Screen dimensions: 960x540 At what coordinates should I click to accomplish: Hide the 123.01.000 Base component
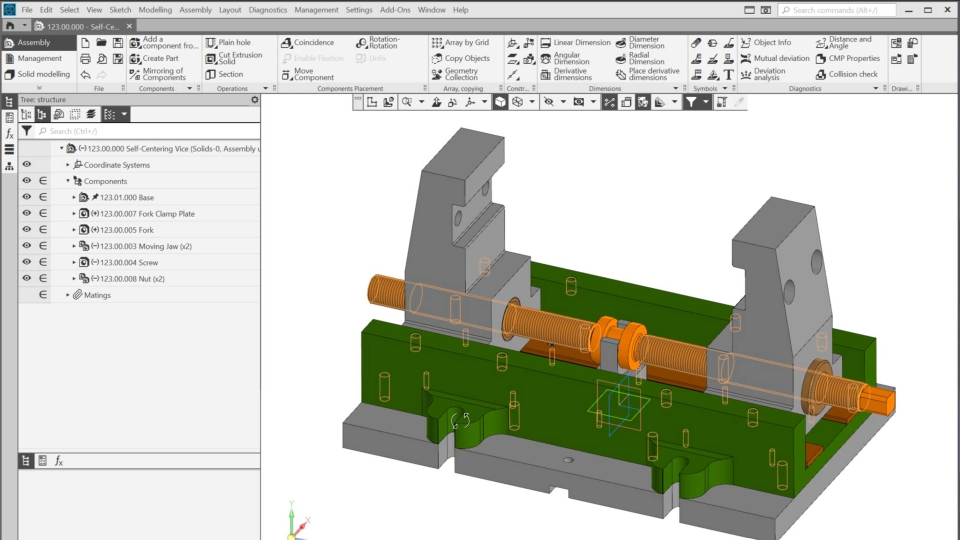[x=27, y=198]
